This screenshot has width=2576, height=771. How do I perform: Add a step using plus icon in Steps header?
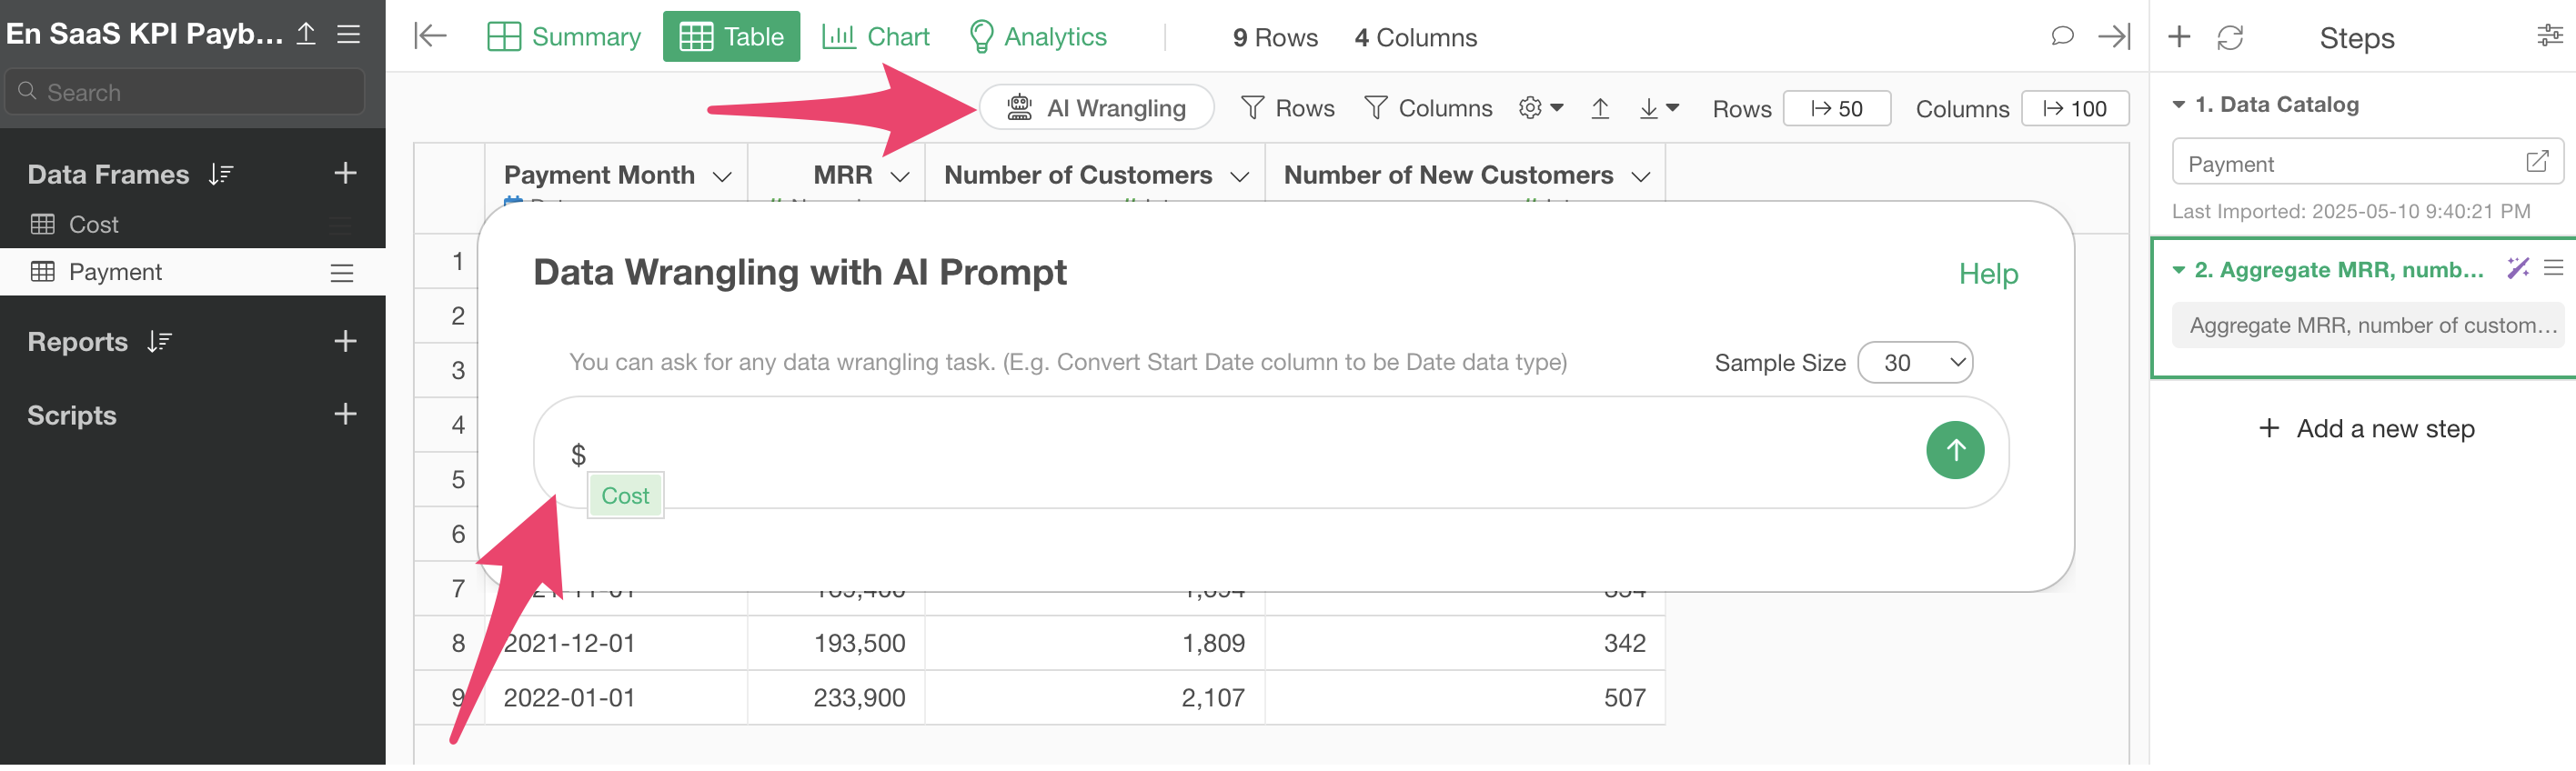pyautogui.click(x=2179, y=37)
